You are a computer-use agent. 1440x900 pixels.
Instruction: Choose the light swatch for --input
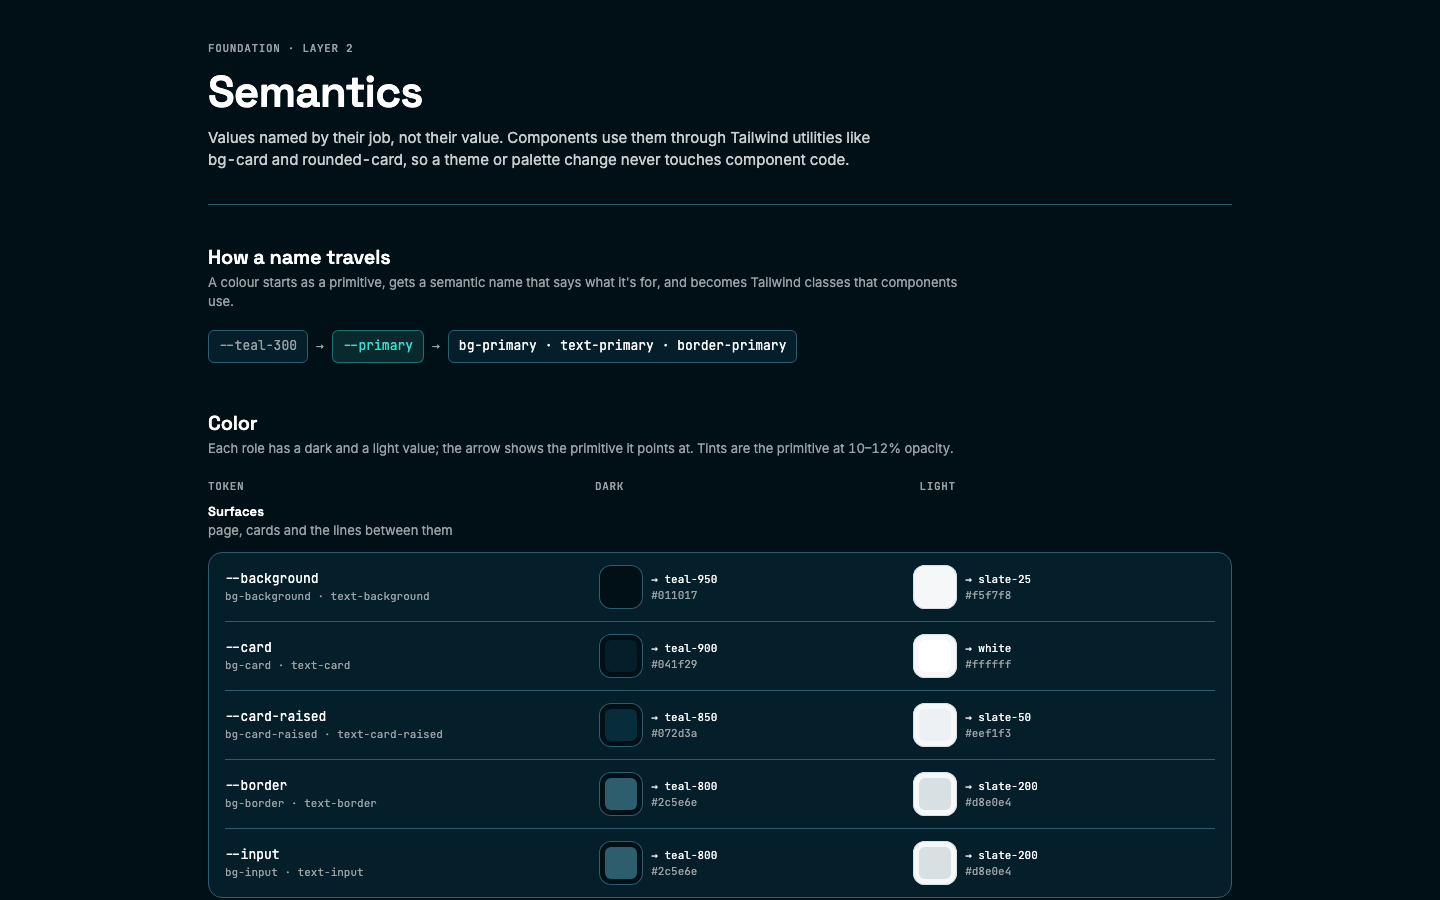click(935, 863)
